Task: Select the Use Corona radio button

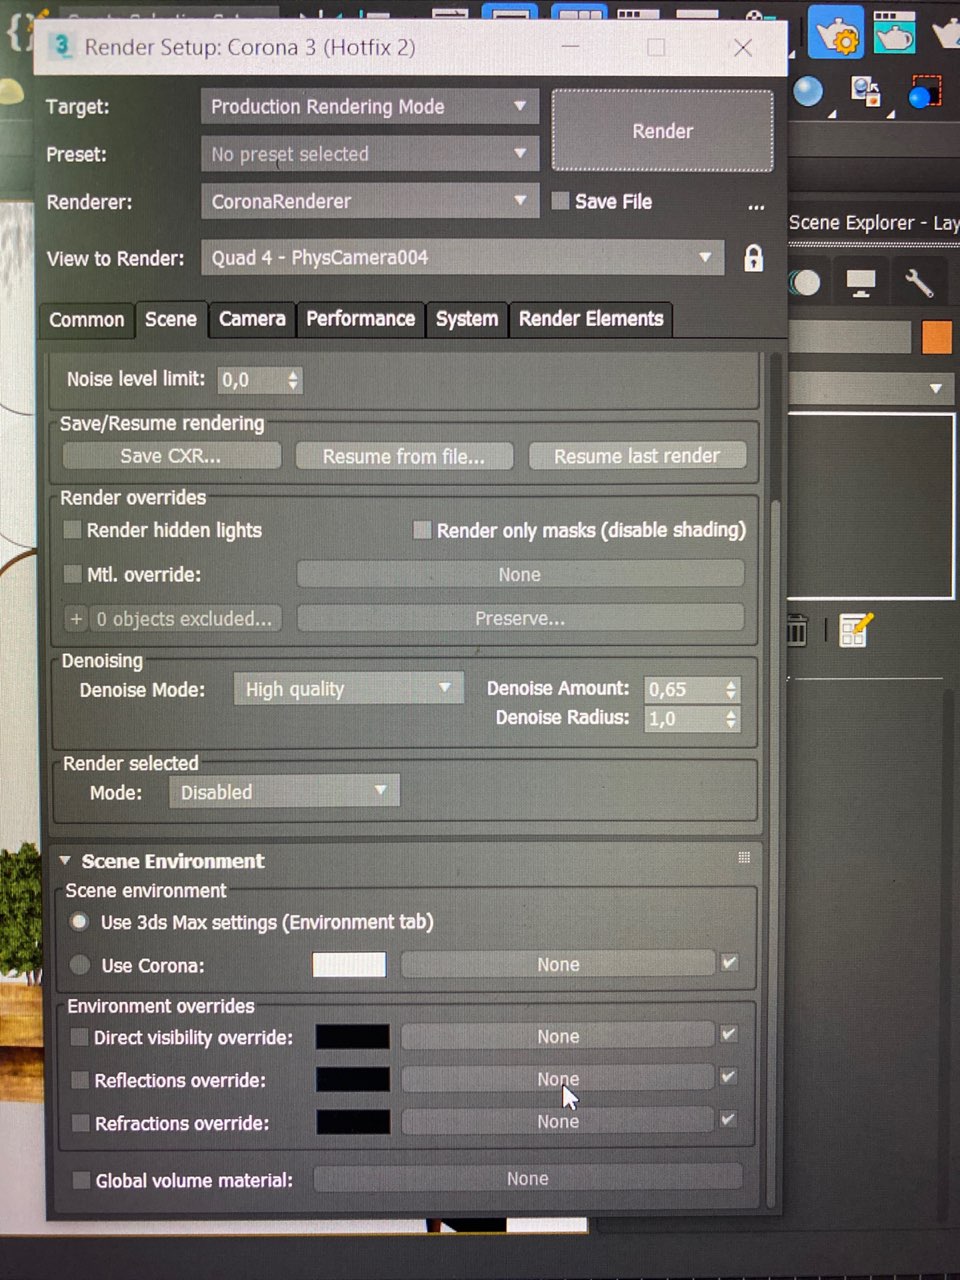Action: pyautogui.click(x=80, y=965)
